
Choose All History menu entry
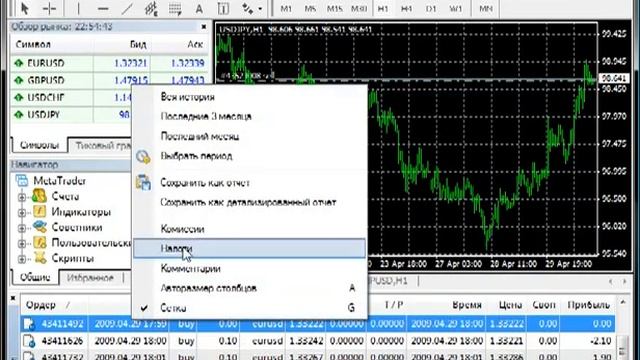(x=250, y=97)
